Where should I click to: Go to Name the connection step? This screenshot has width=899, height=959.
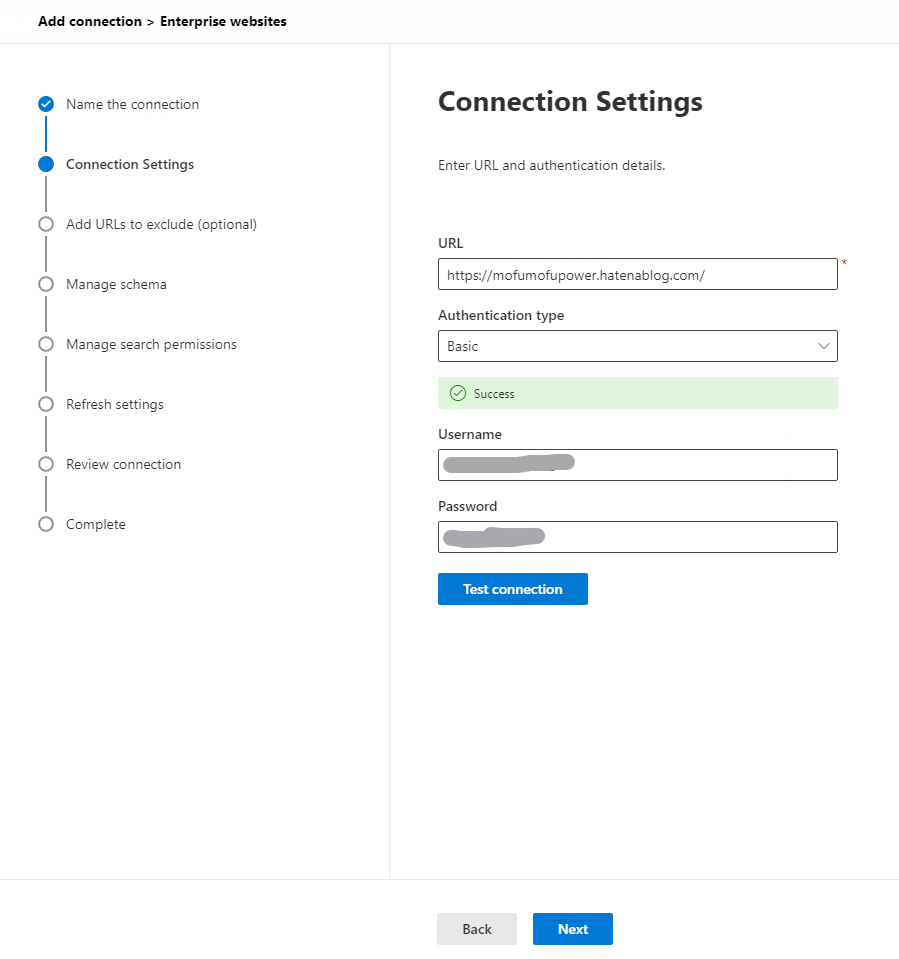pyautogui.click(x=132, y=104)
